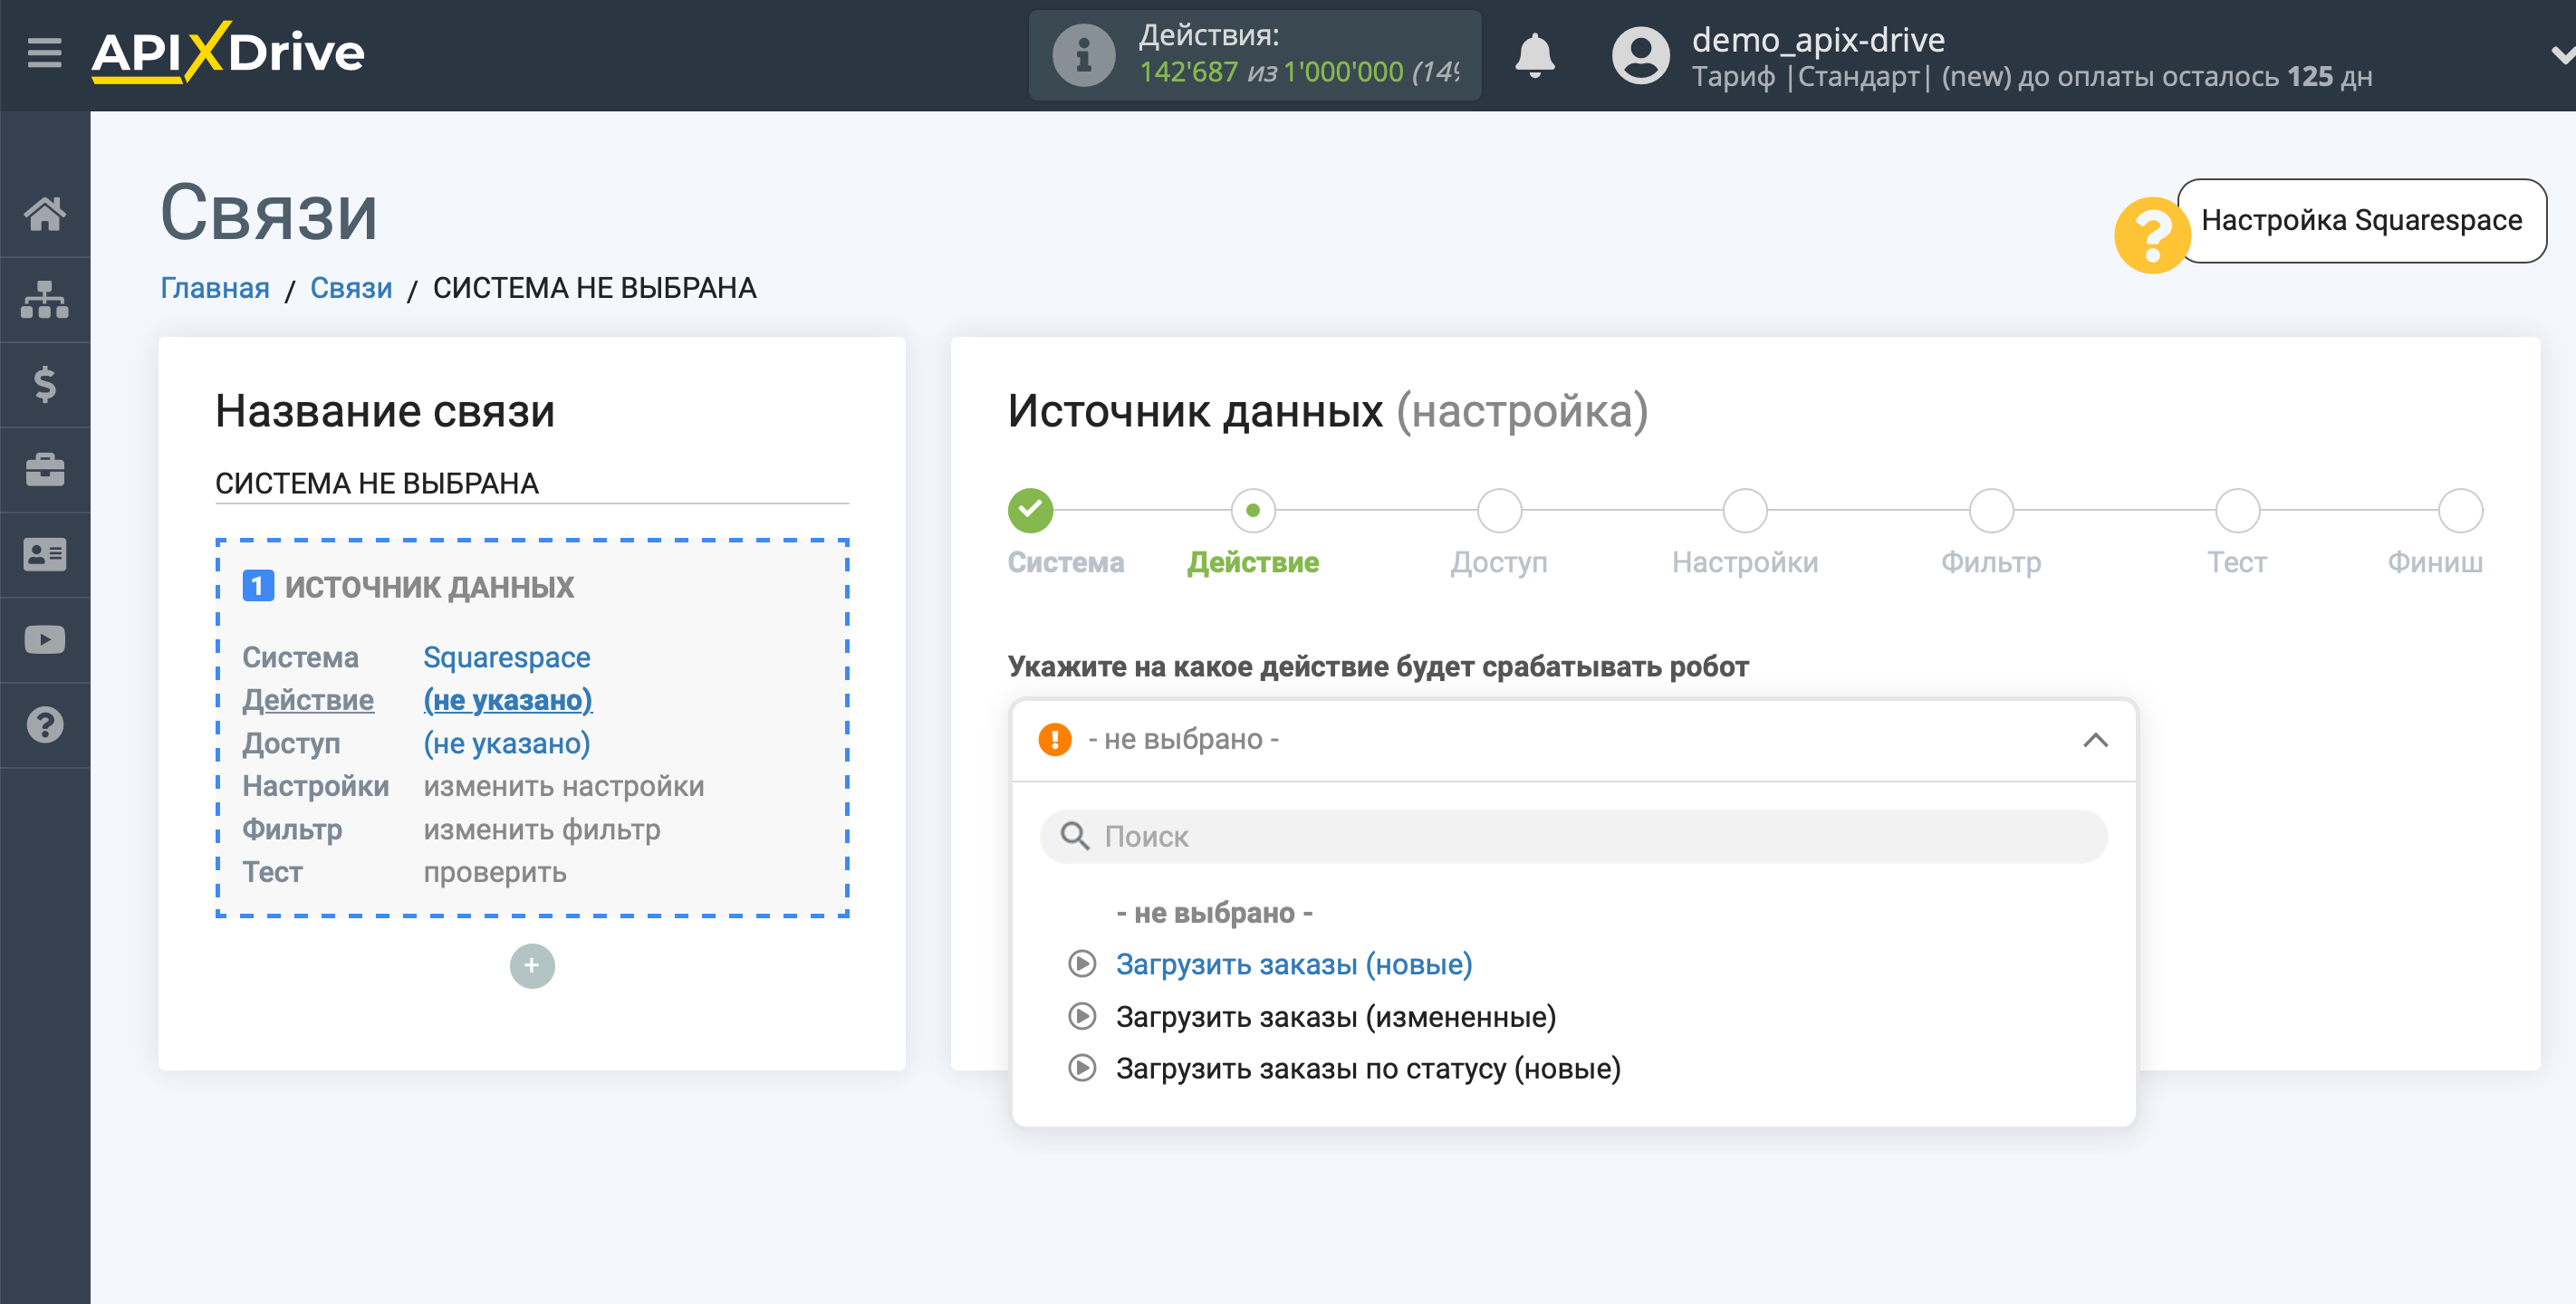Go to home via sidebar house icon
Image resolution: width=2576 pixels, height=1304 pixels.
coord(45,213)
